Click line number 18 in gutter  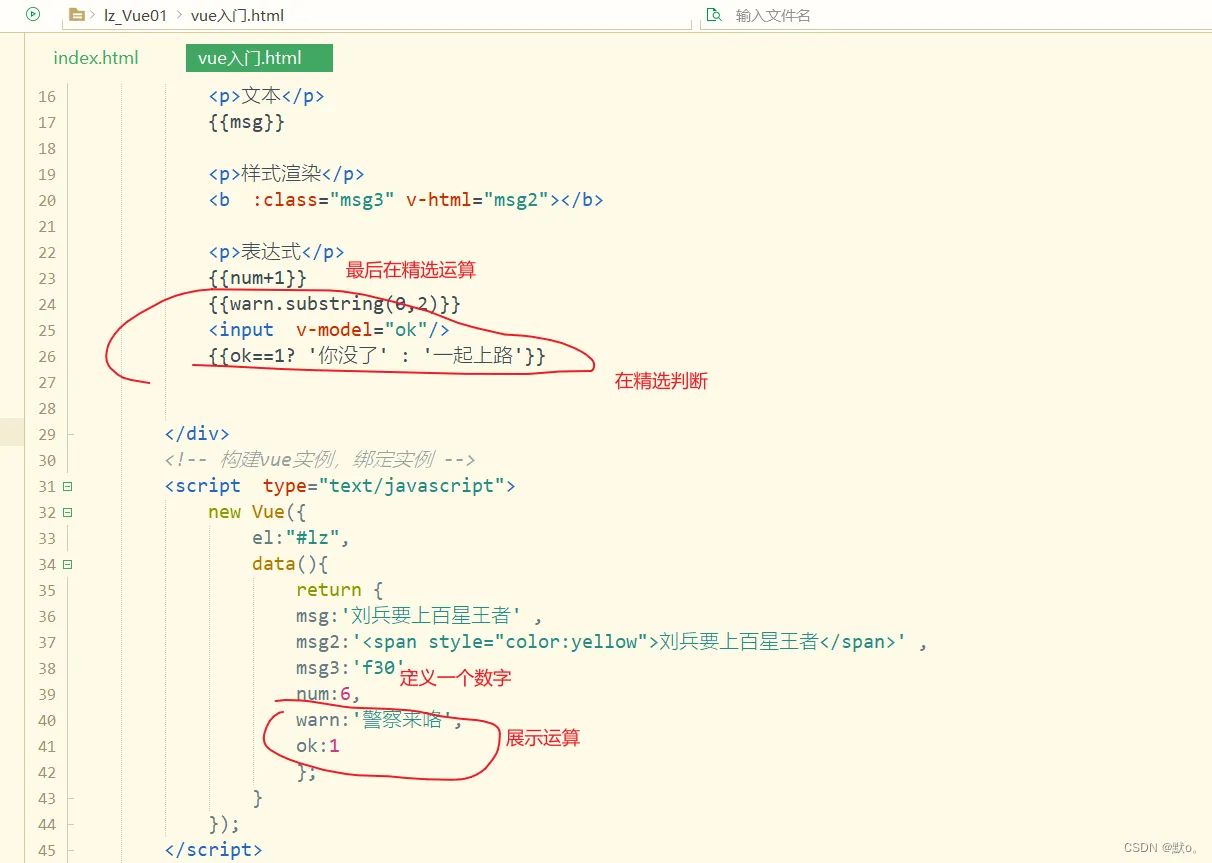(47, 148)
